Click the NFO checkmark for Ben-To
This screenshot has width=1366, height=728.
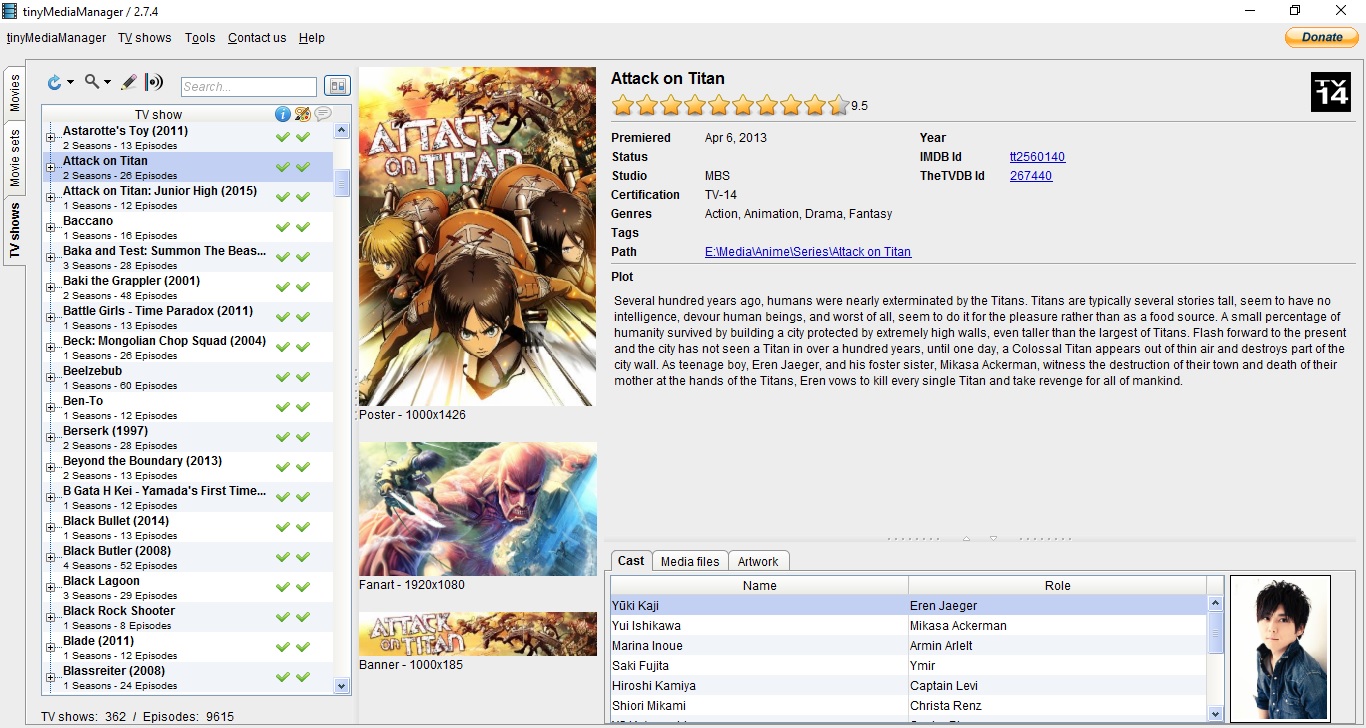(x=283, y=407)
